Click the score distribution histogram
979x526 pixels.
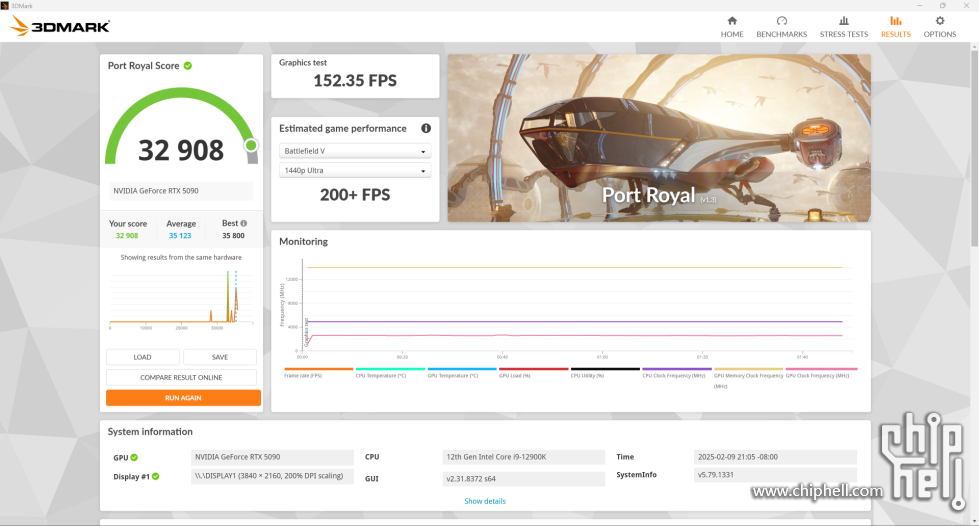(x=181, y=298)
